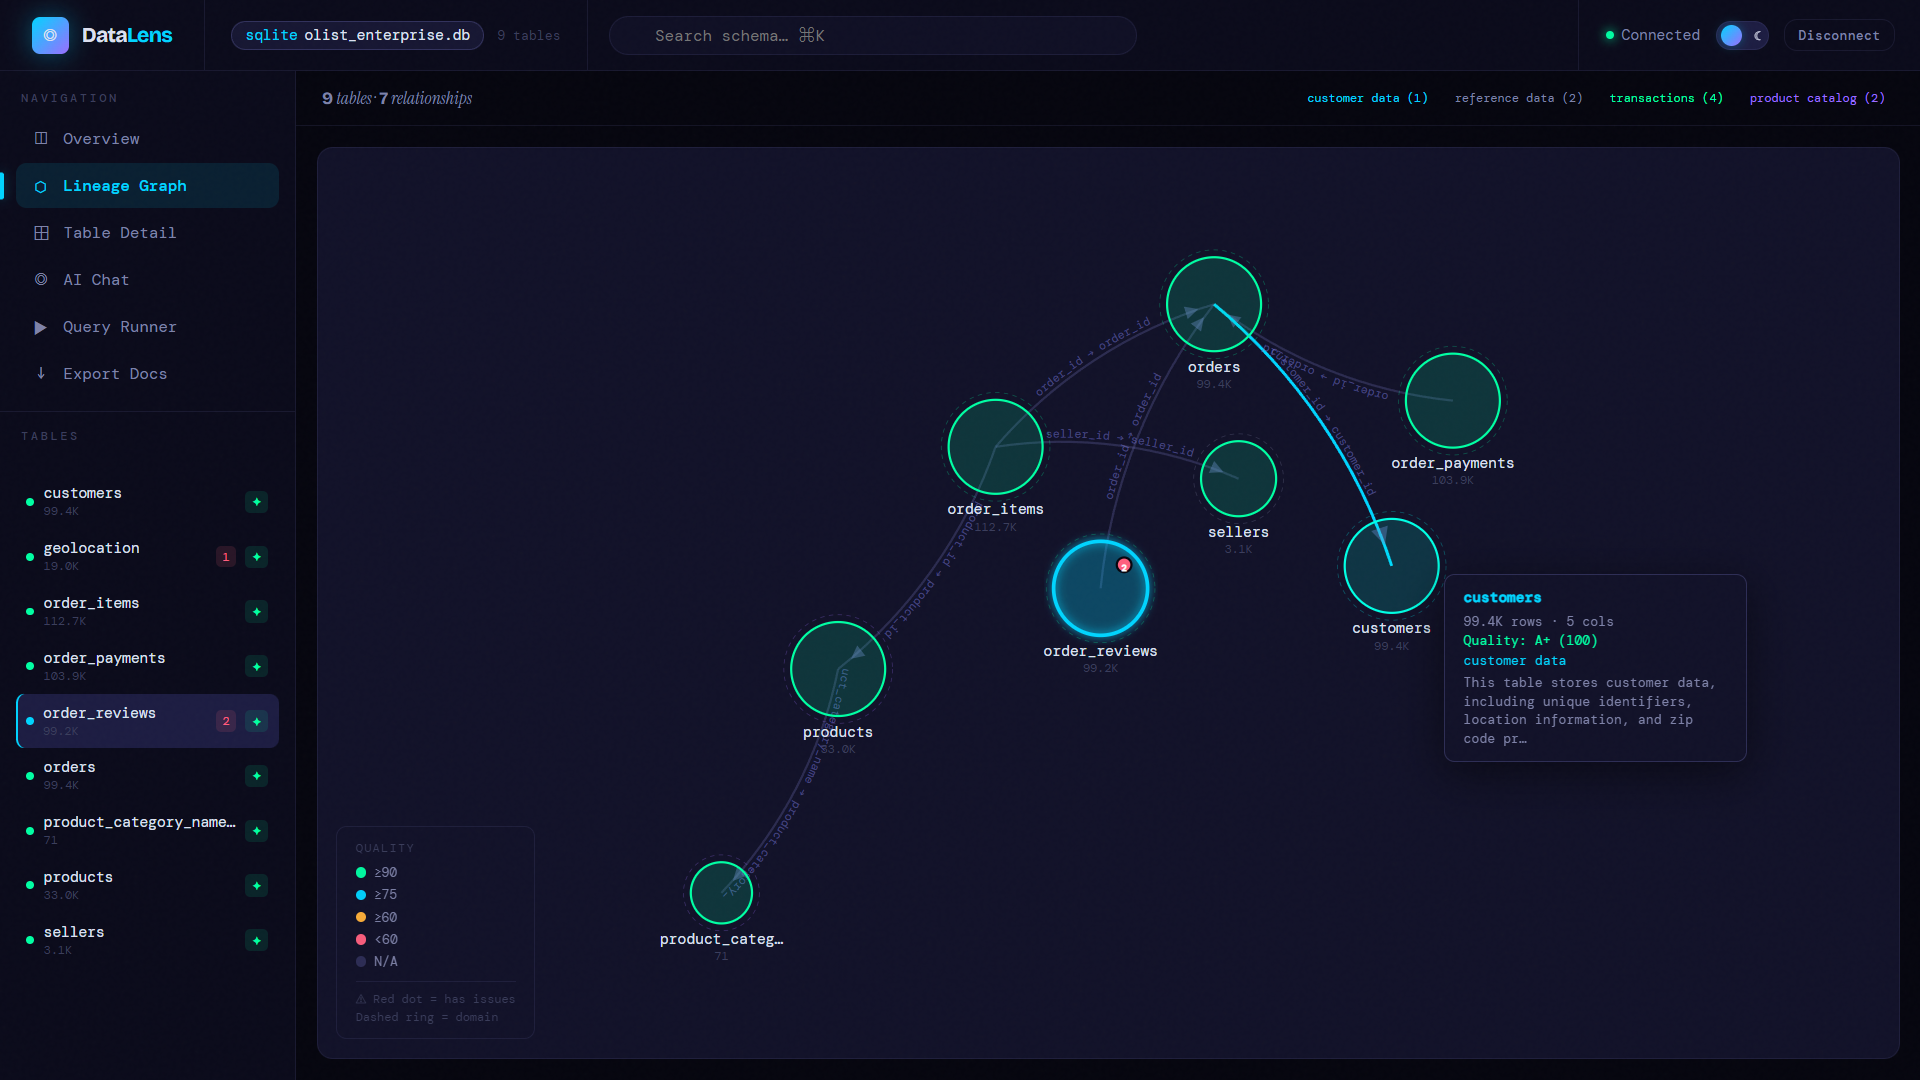This screenshot has width=1920, height=1080.
Task: Click the sparkle icon next to products
Action: coord(257,886)
